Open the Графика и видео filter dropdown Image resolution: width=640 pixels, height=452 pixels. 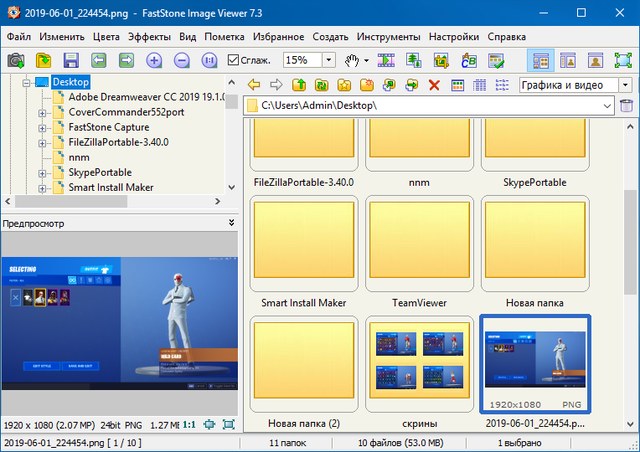624,85
